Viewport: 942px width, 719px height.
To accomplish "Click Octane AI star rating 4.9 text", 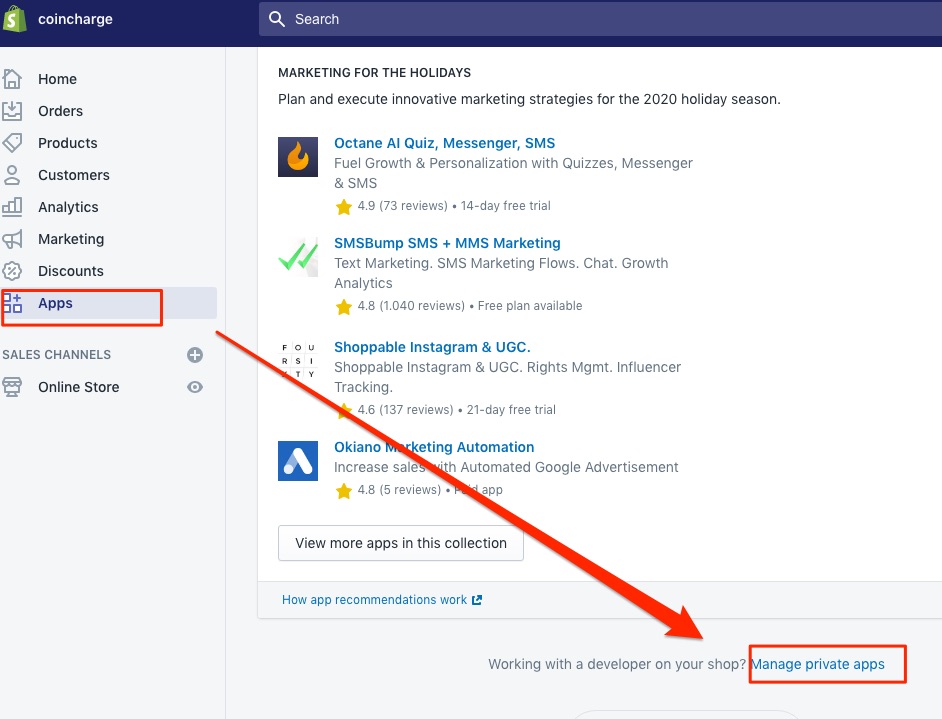I will (403, 206).
